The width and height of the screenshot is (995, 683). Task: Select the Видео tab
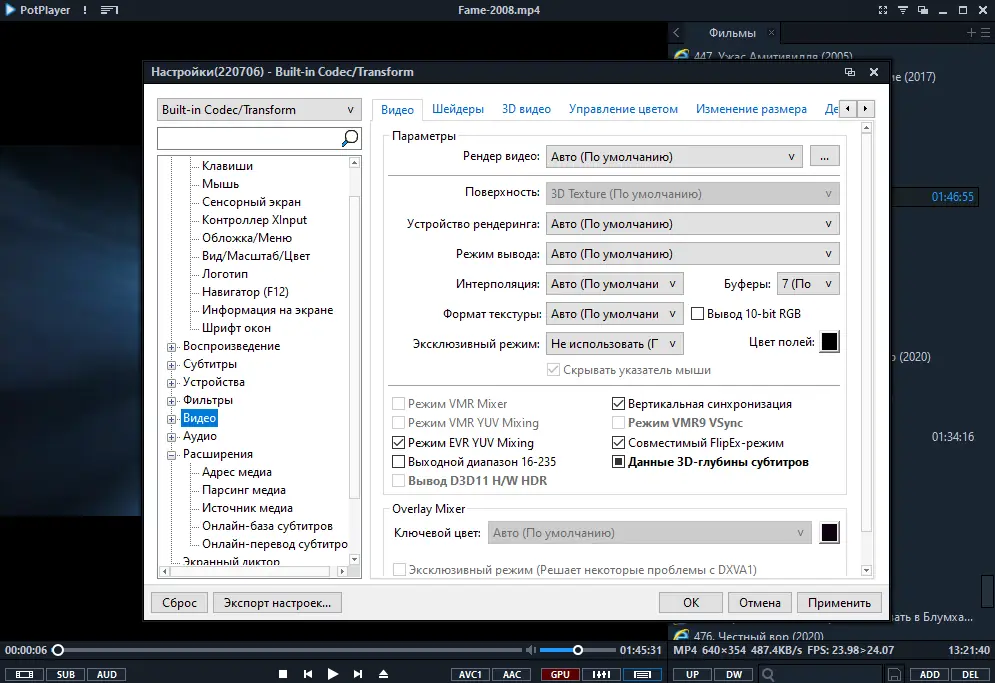[397, 109]
